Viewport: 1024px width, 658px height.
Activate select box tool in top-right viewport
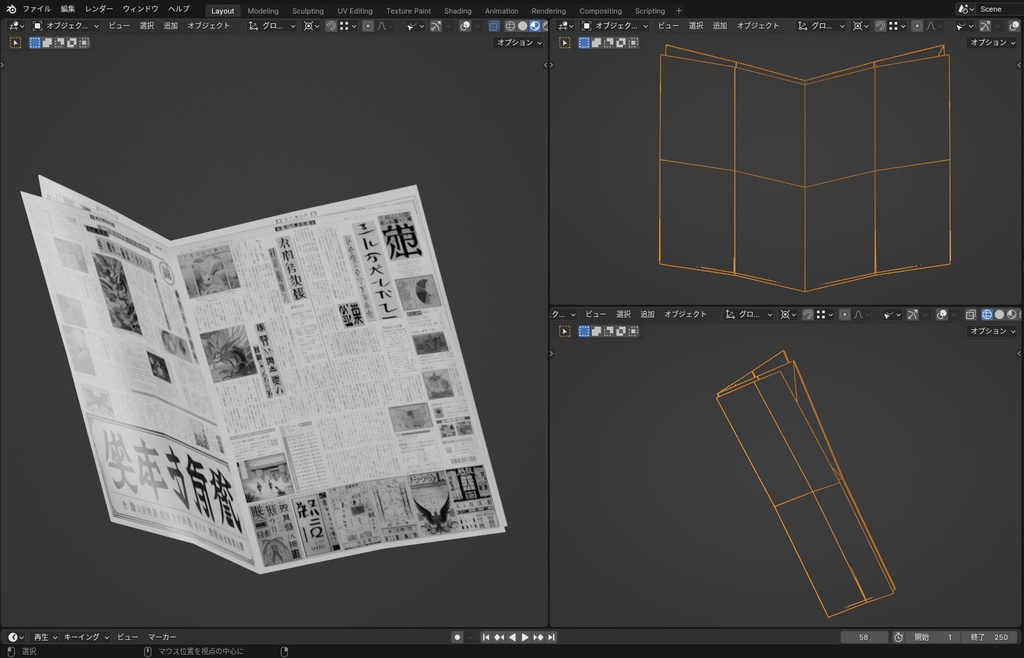pos(564,43)
